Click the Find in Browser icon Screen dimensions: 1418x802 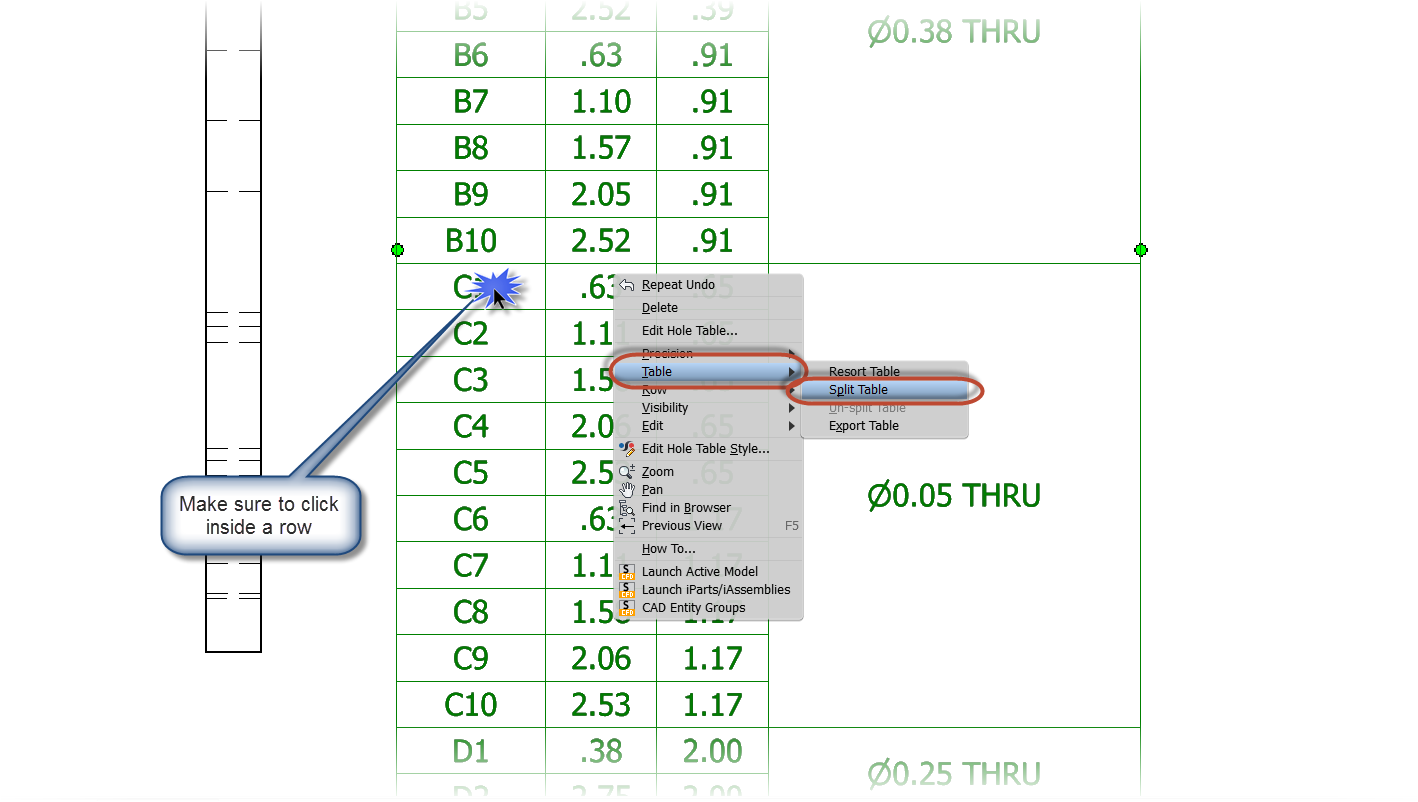pos(628,507)
